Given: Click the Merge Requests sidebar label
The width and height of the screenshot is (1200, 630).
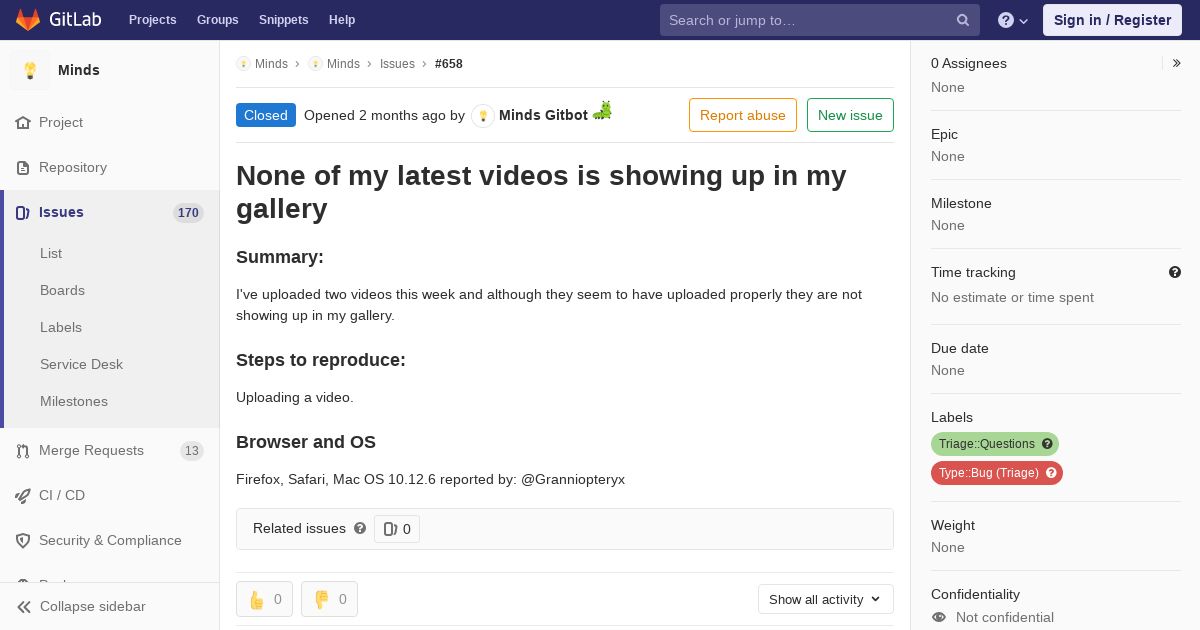Looking at the screenshot, I should tap(91, 450).
